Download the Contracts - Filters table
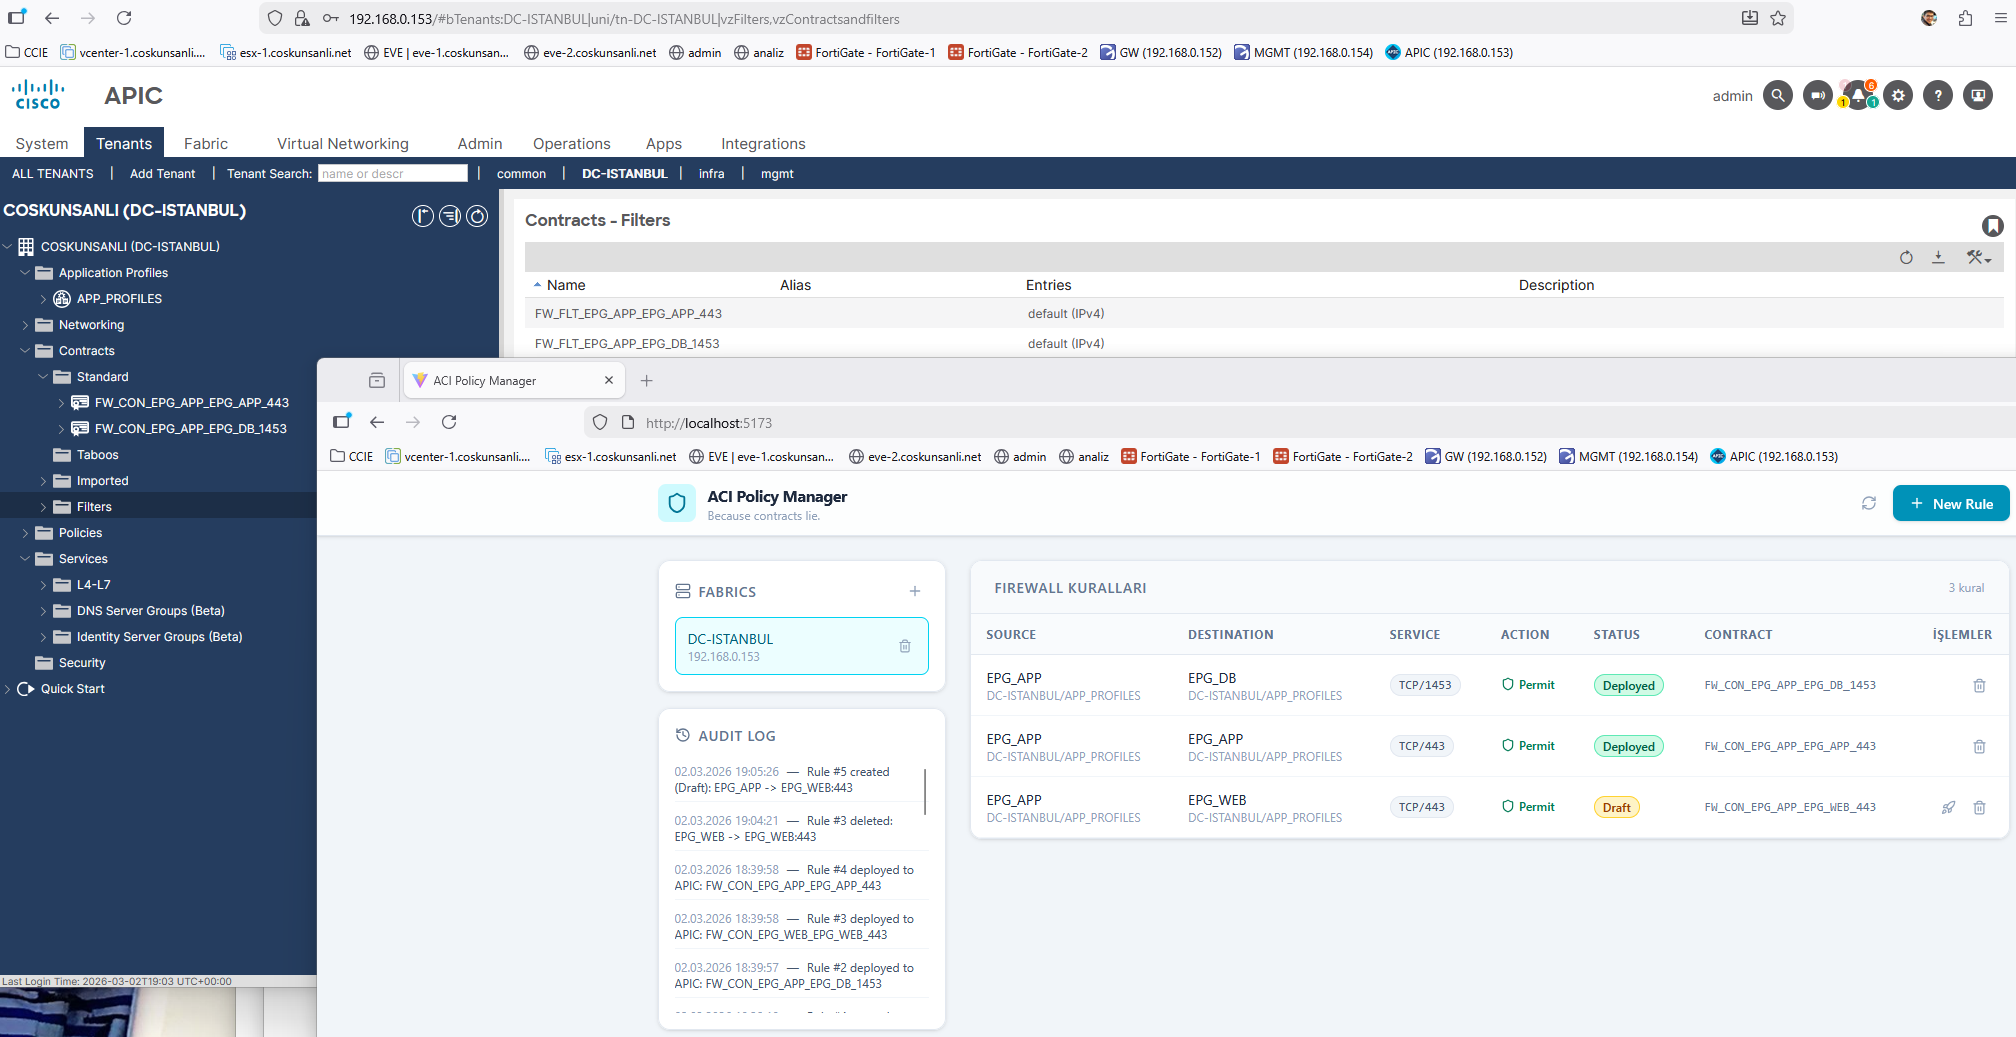Screen dimensions: 2016x1037 1938,258
